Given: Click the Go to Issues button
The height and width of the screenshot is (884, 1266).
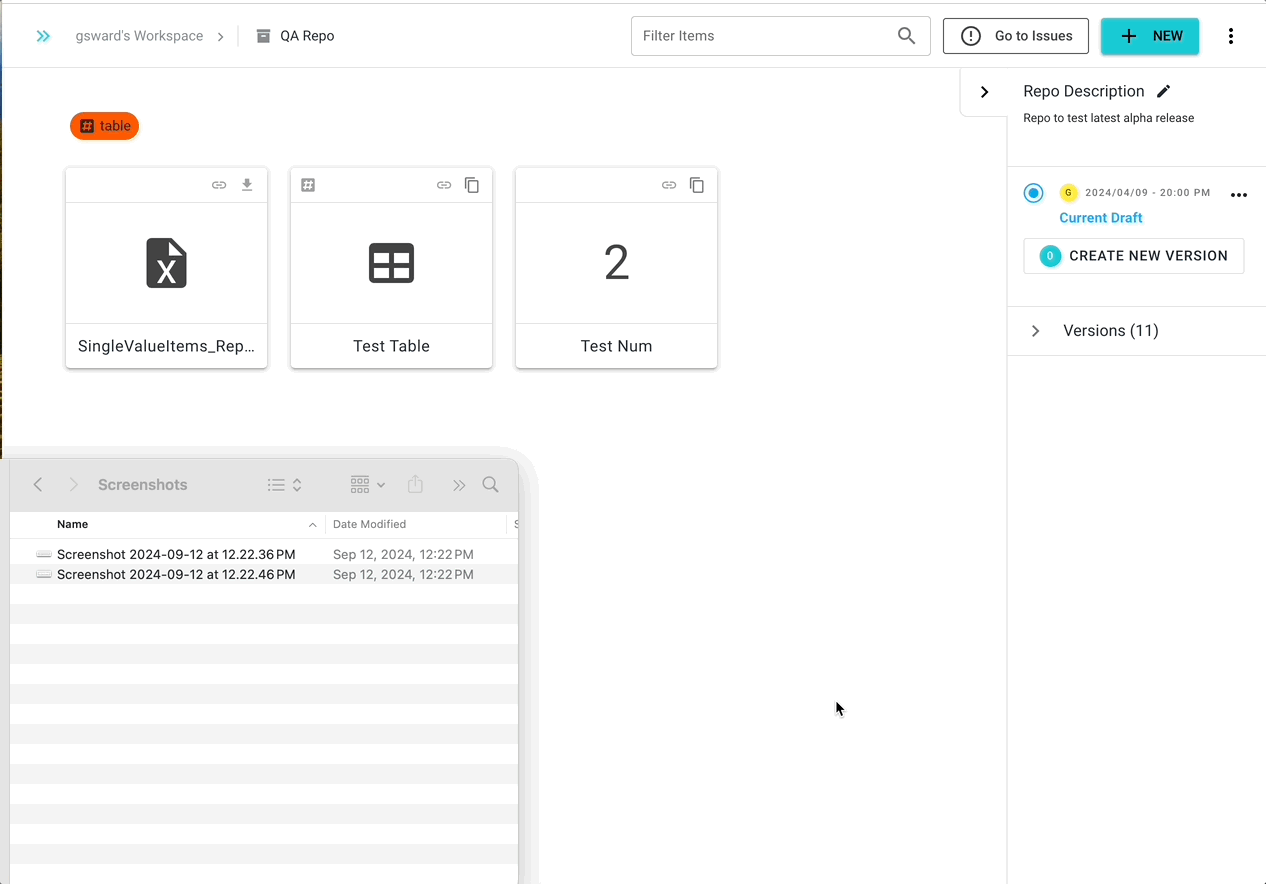Looking at the screenshot, I should click(1015, 36).
